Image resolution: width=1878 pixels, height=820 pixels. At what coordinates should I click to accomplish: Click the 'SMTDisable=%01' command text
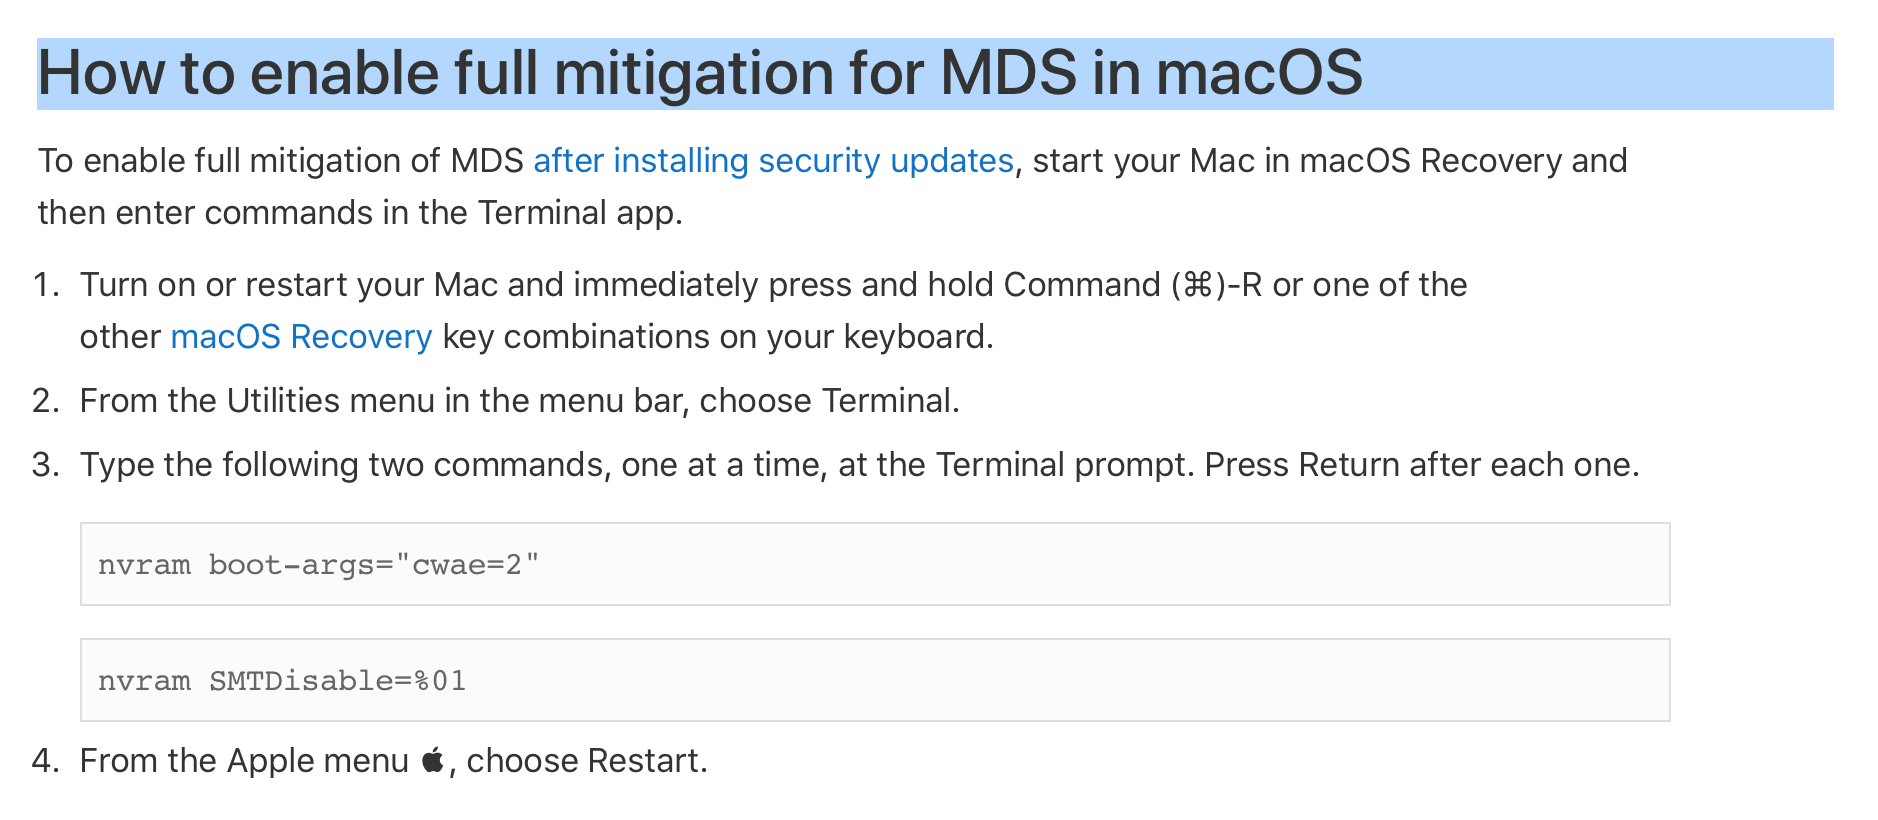pyautogui.click(x=337, y=681)
